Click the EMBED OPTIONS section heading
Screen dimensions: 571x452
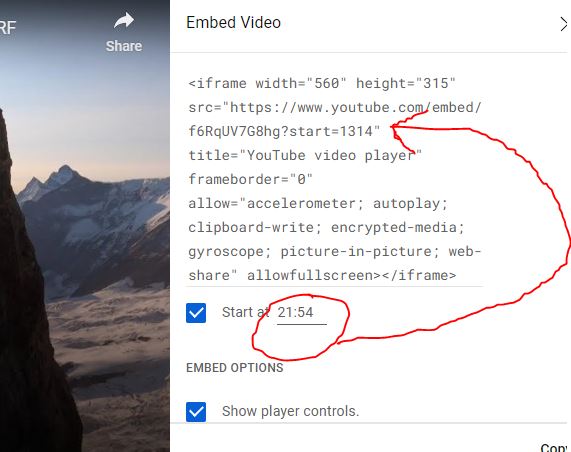(235, 368)
